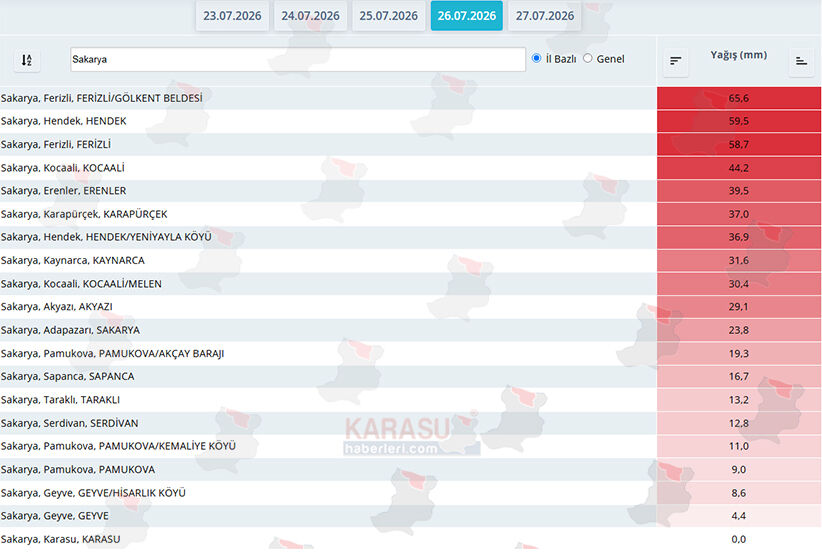Click the 12,8 rainfall value

click(x=739, y=423)
